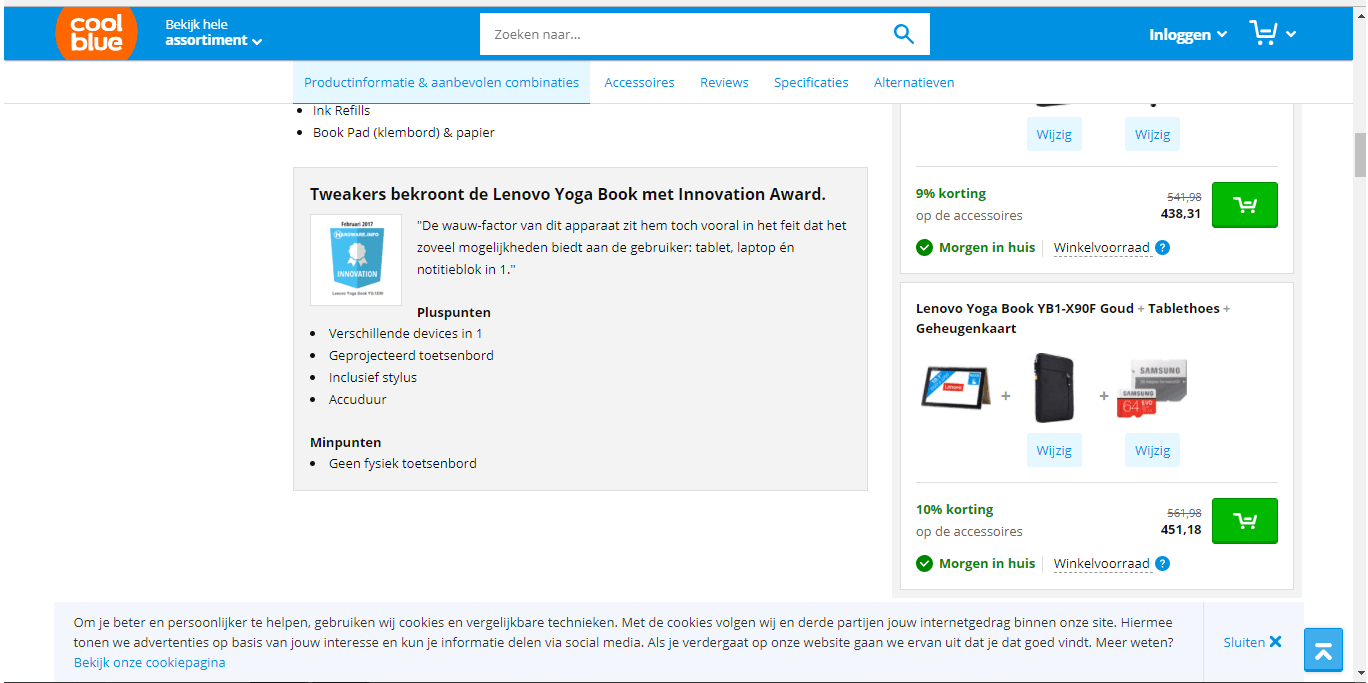
Task: Click Wijzig under the tablet sleeve
Action: [1054, 450]
